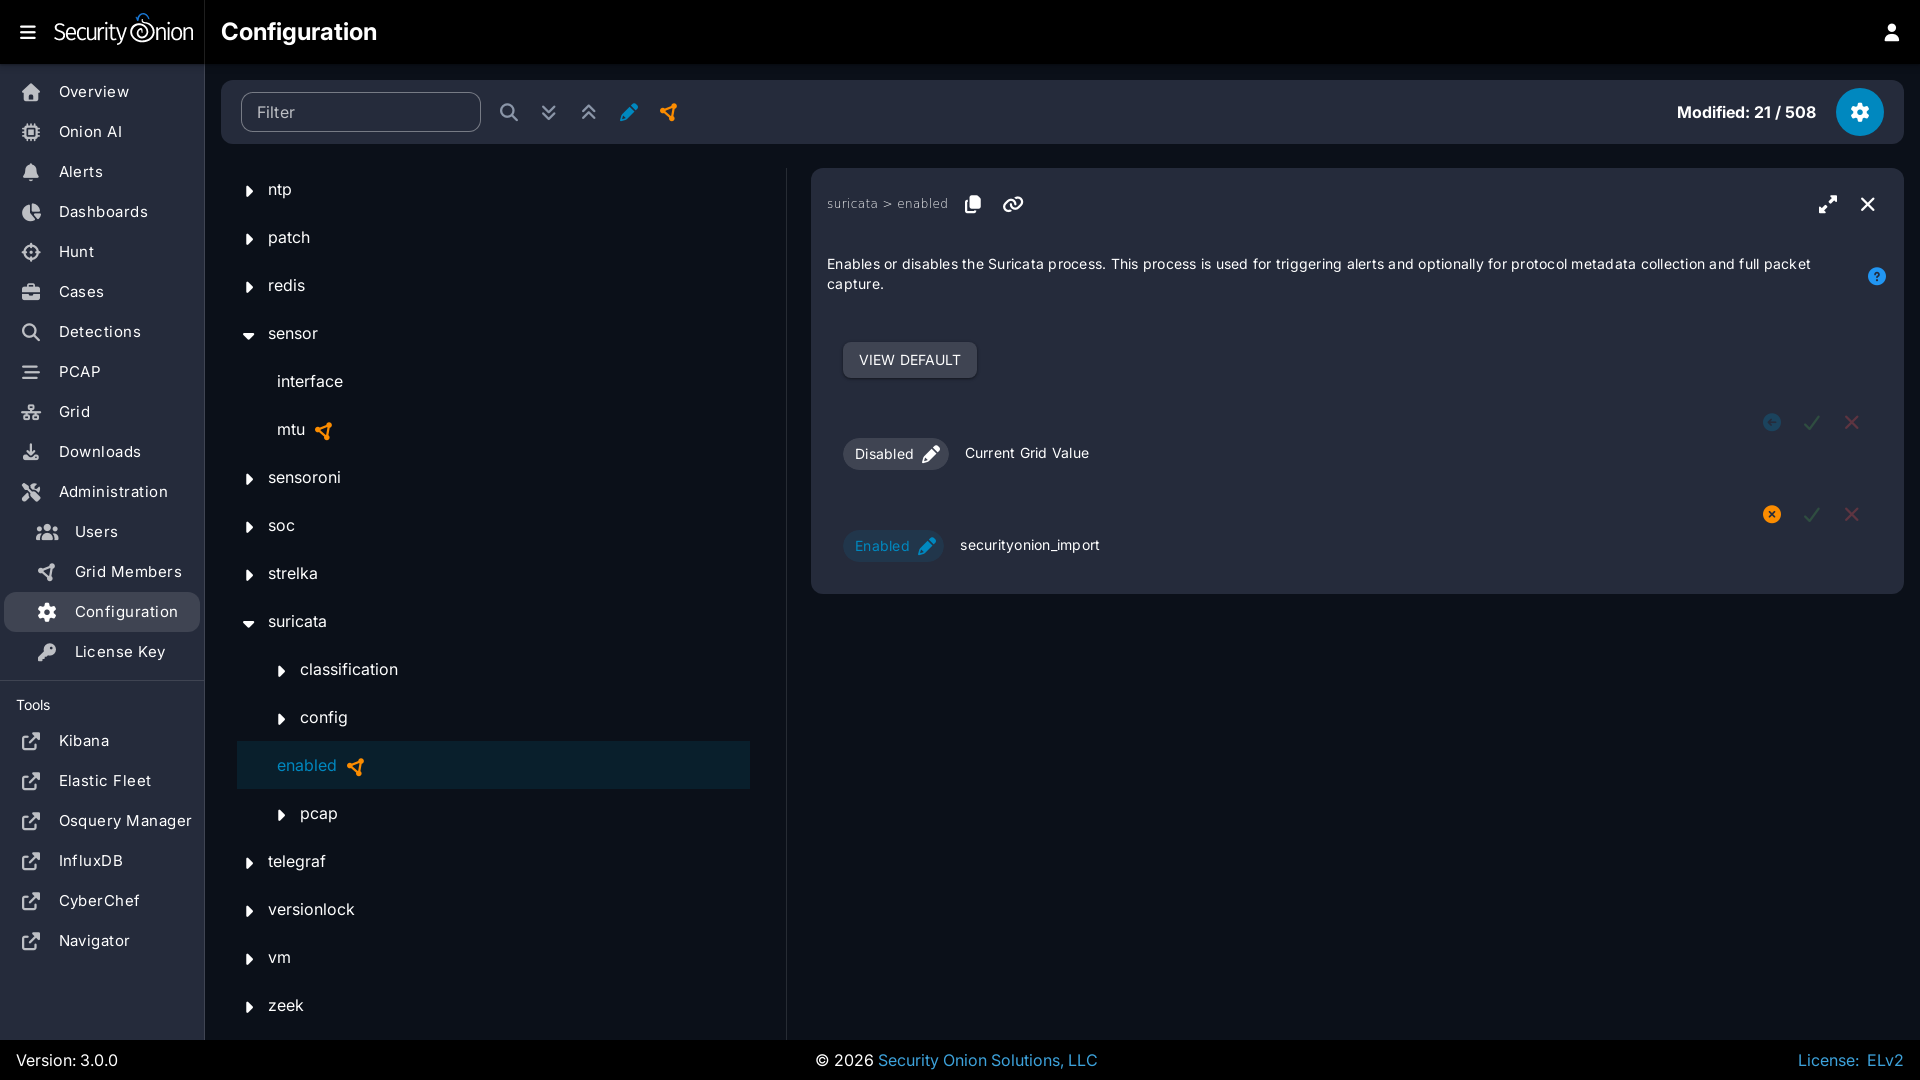Click the blue pencil filter icon

point(628,112)
